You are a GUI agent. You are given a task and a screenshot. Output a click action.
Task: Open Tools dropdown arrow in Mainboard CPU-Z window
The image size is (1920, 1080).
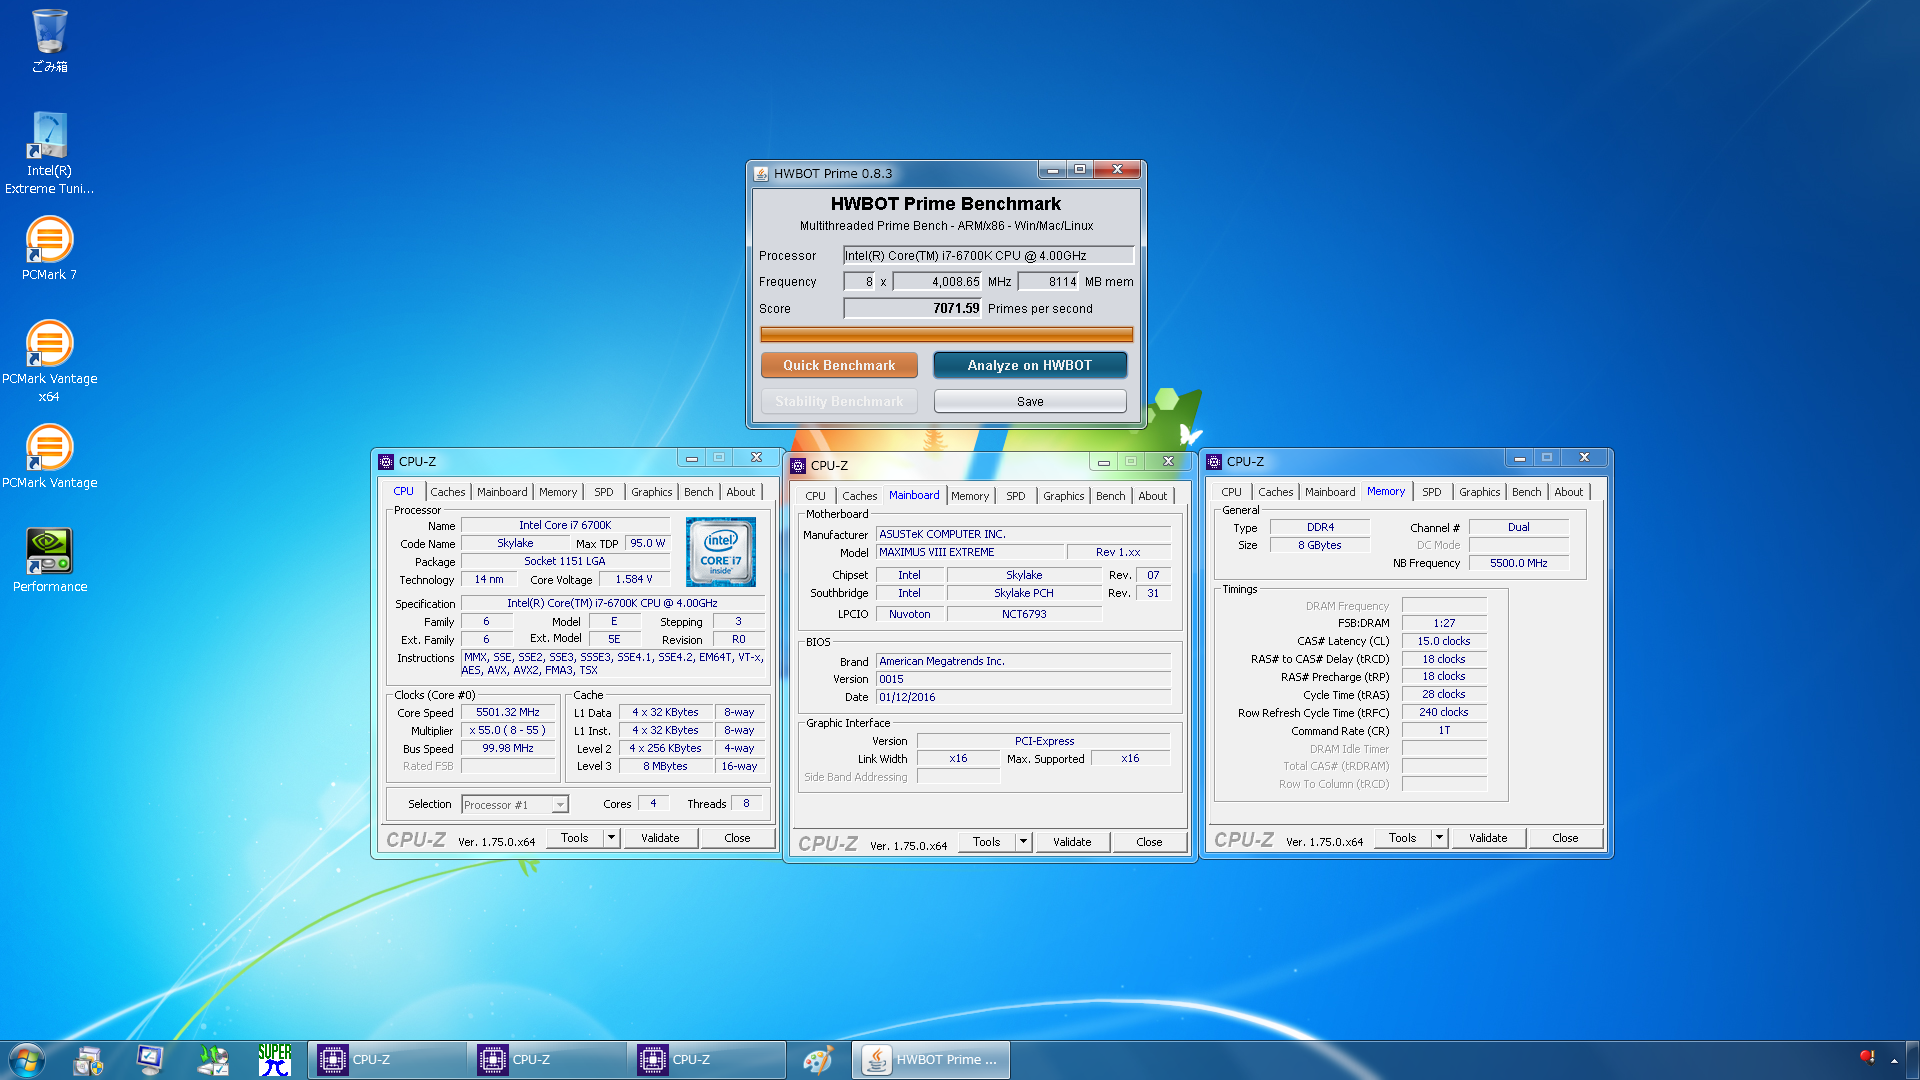[1024, 842]
